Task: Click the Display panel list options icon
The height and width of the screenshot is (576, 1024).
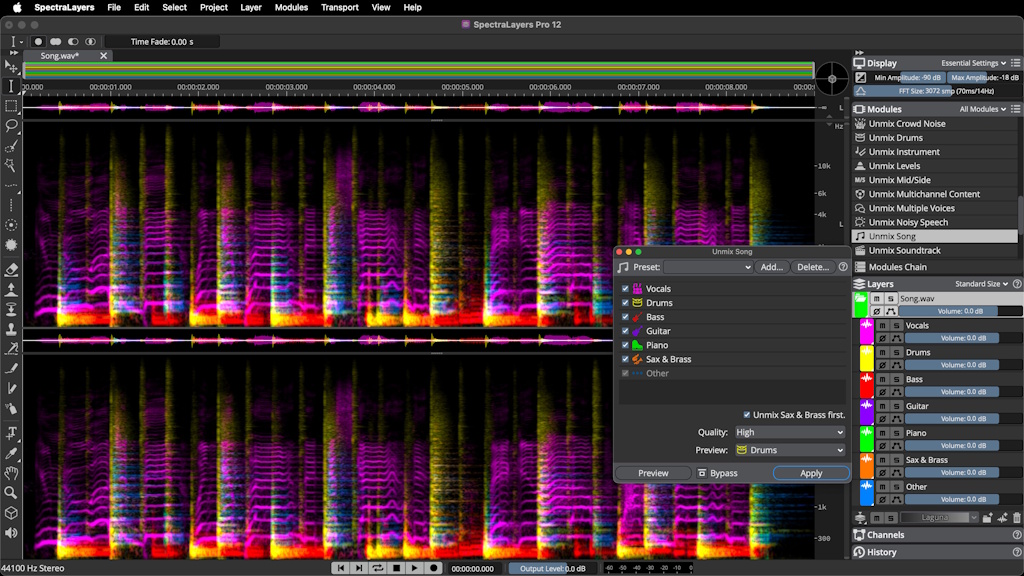Action: coord(1016,63)
